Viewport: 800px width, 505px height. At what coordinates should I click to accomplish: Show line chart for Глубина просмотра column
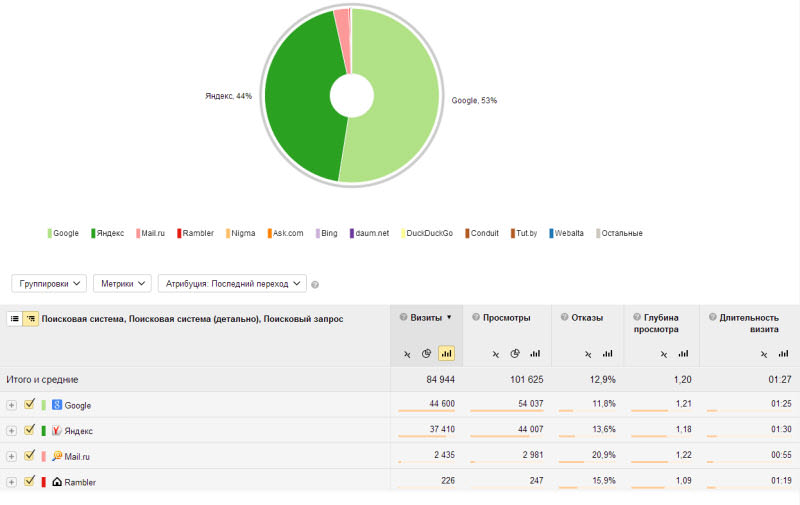point(663,354)
